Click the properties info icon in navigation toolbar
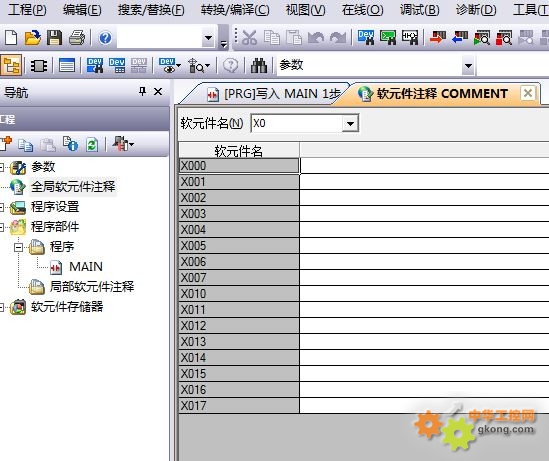 70,144
